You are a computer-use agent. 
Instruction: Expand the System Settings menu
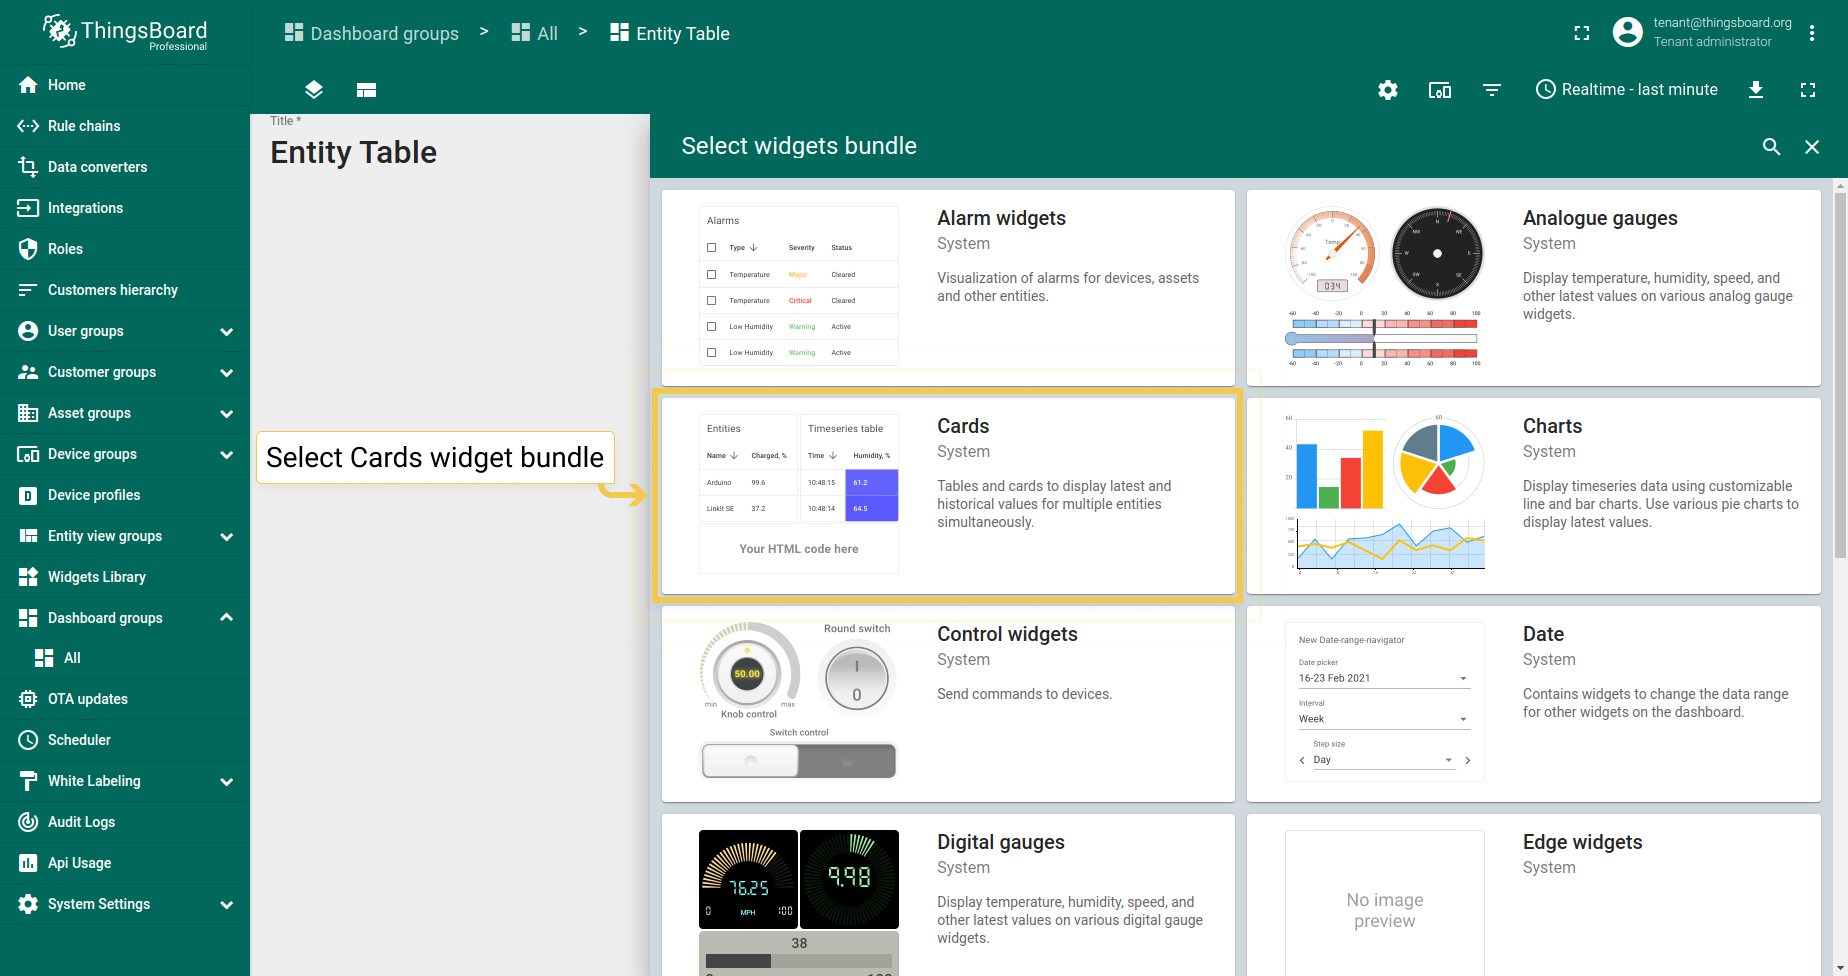pyautogui.click(x=226, y=904)
